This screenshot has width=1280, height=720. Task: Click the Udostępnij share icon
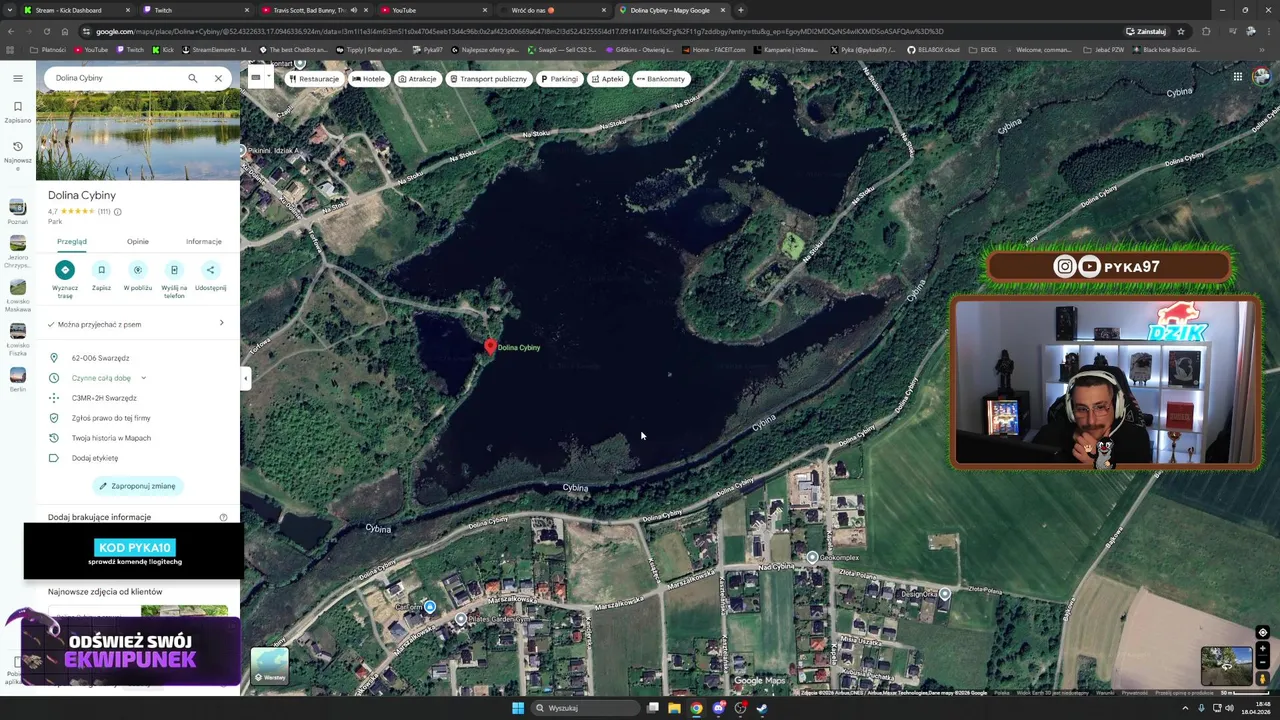pos(210,270)
